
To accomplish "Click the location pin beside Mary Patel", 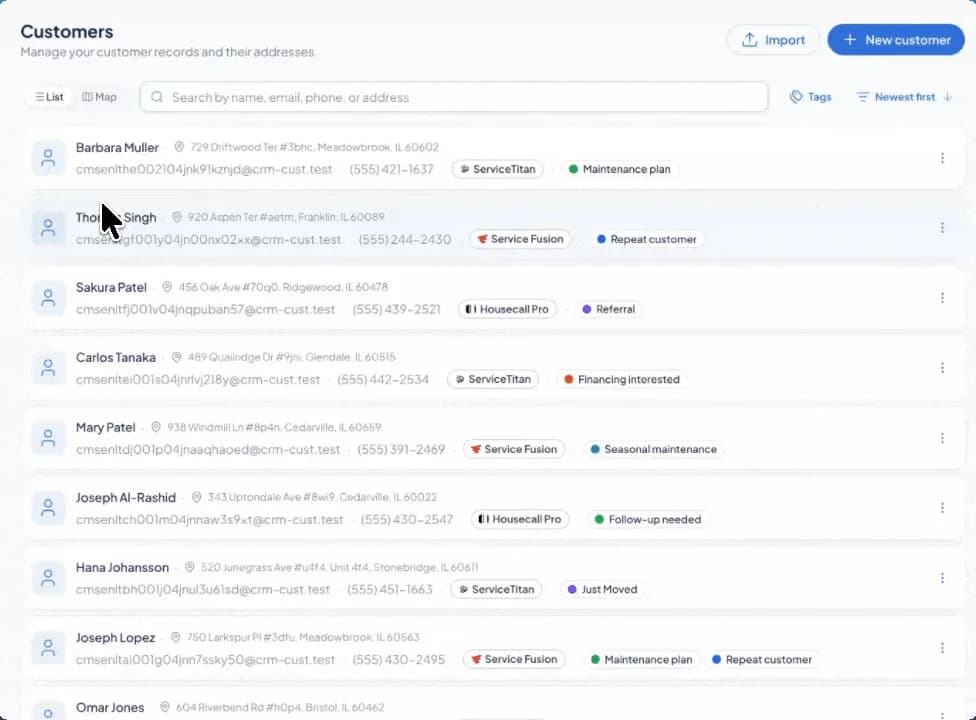I will 156,427.
